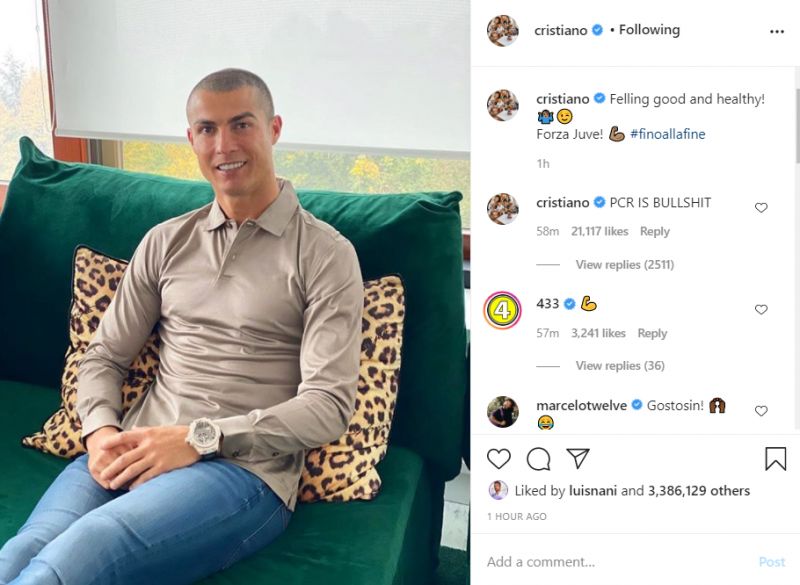
Task: Save post with the bookmark icon
Action: 776,458
